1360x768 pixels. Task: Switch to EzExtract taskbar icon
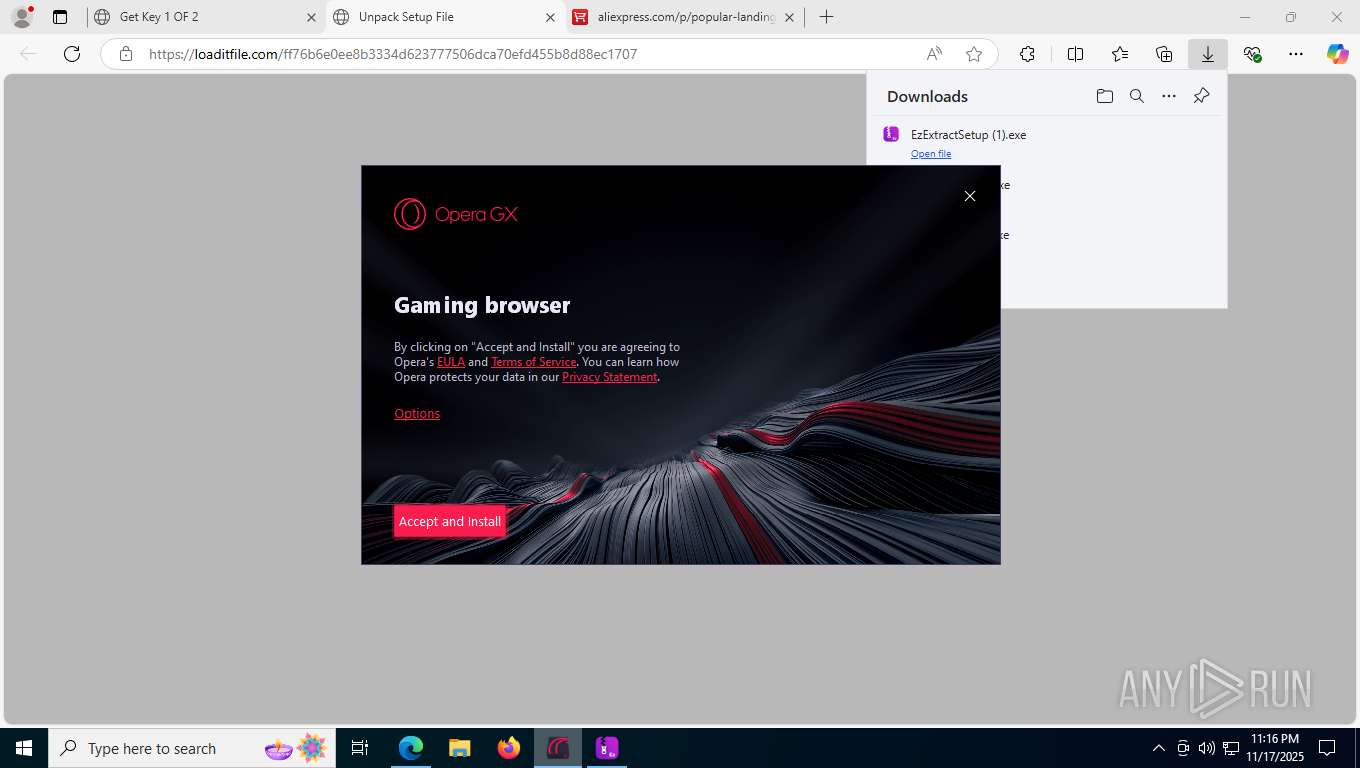tap(607, 748)
